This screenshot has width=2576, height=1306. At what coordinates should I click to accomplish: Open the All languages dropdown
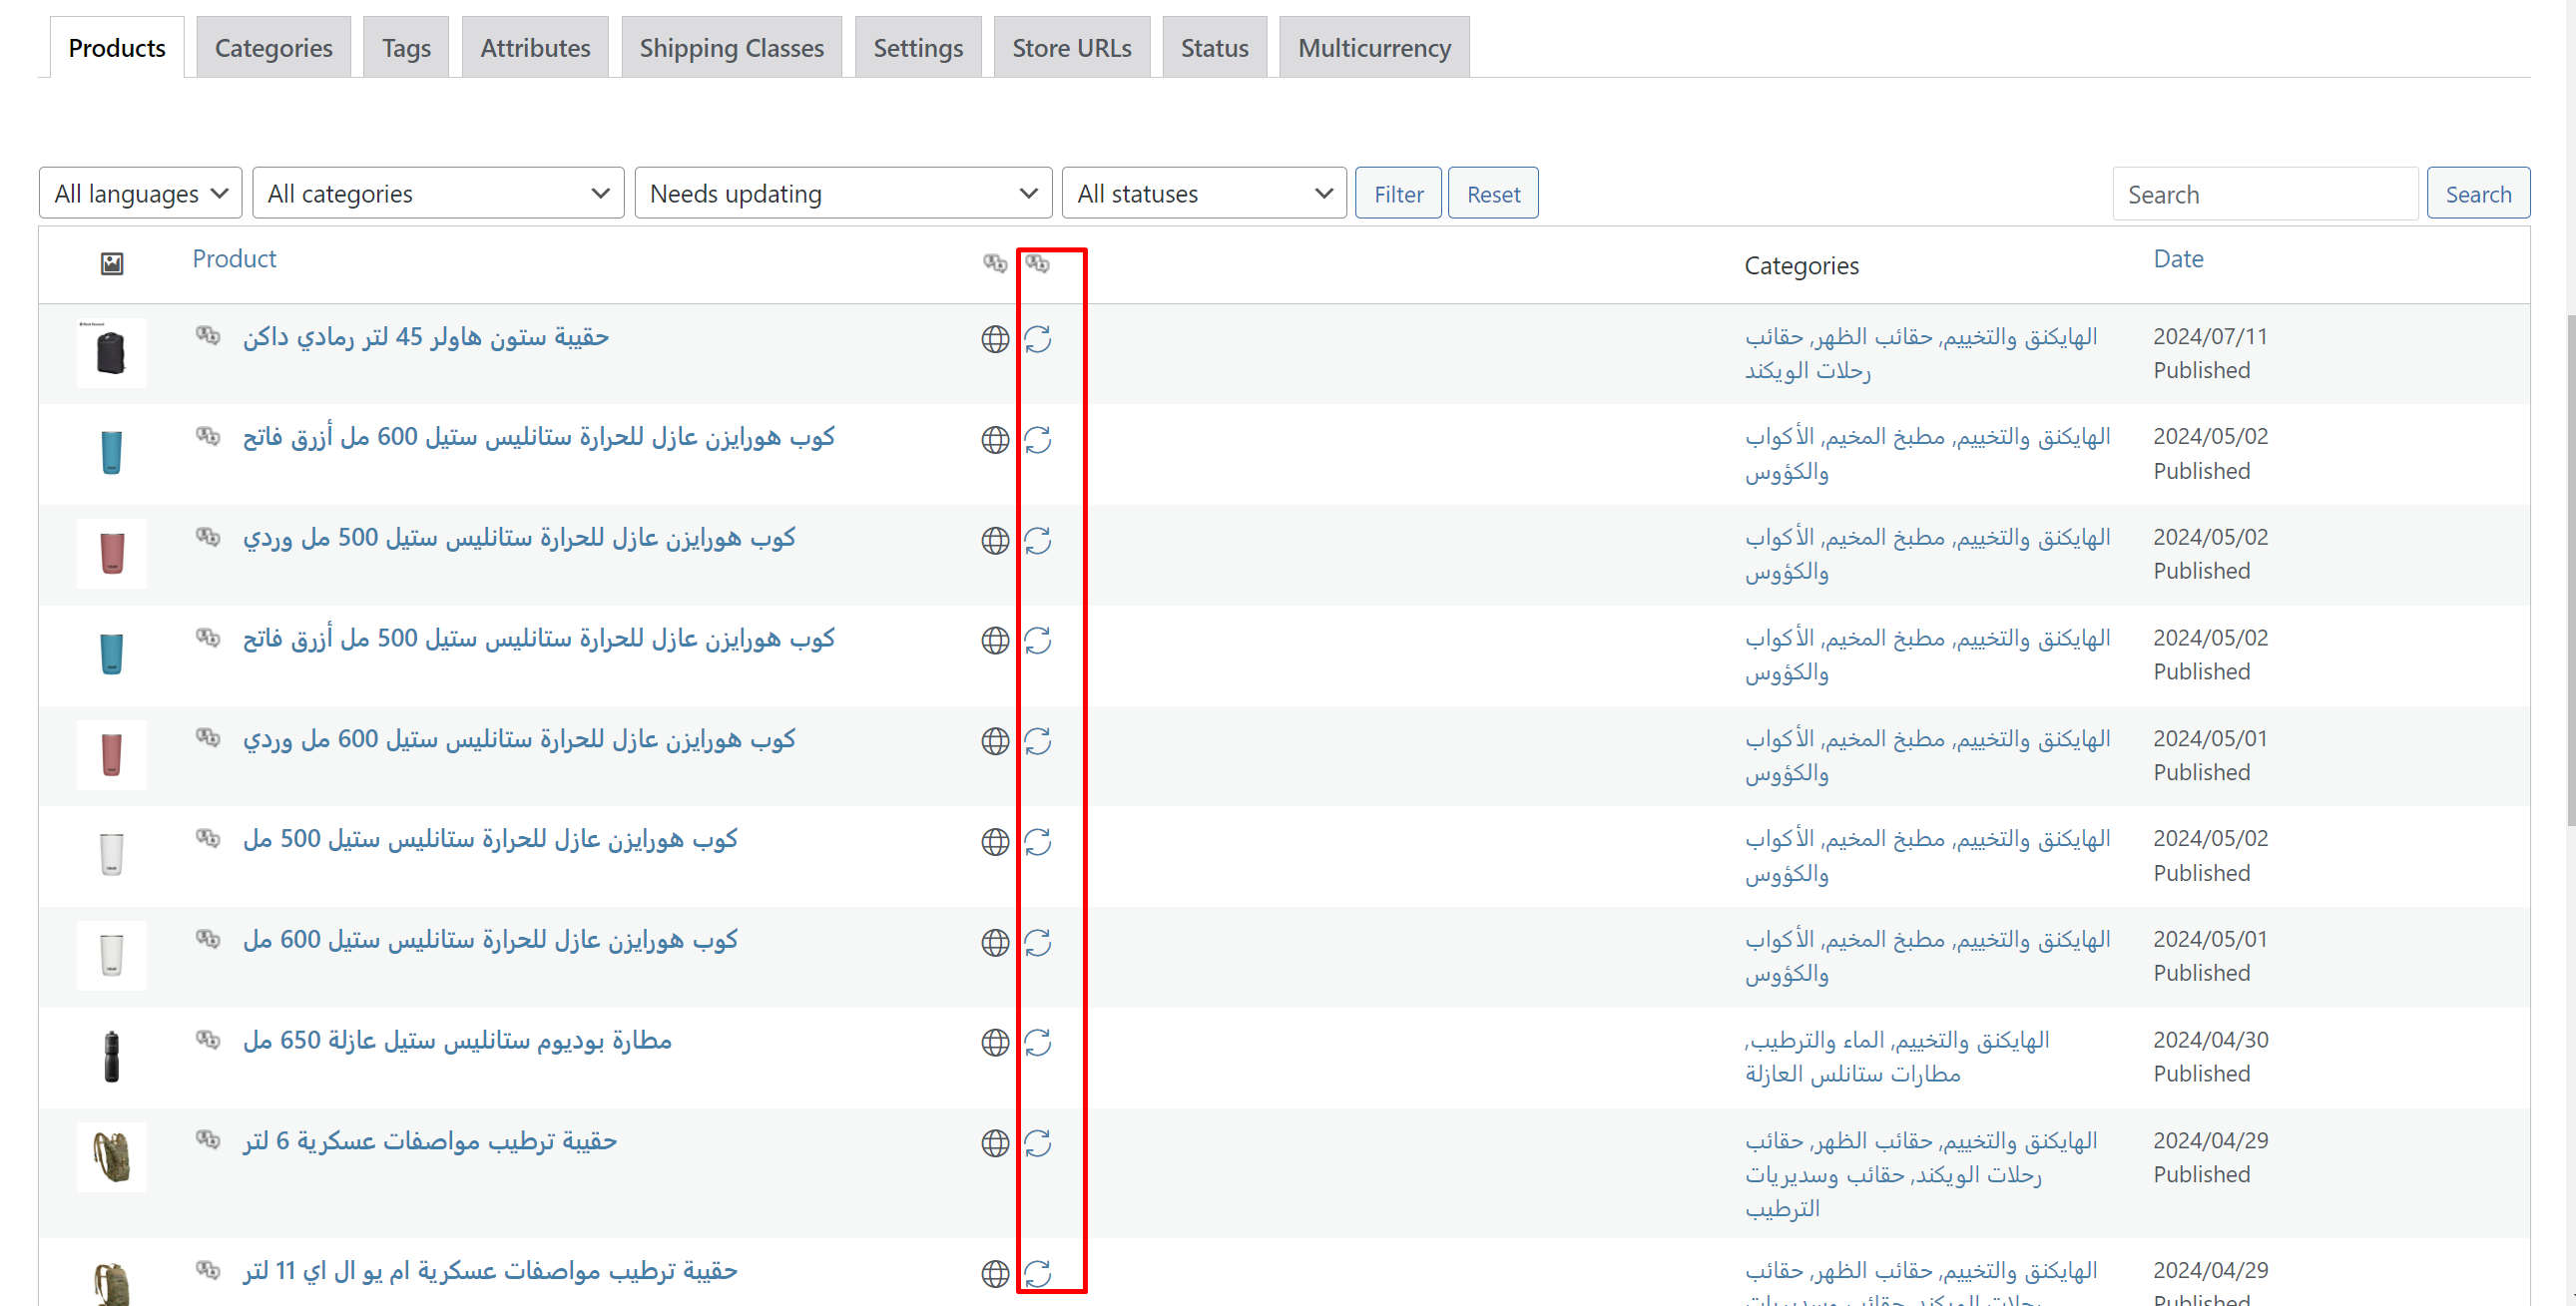click(x=140, y=194)
